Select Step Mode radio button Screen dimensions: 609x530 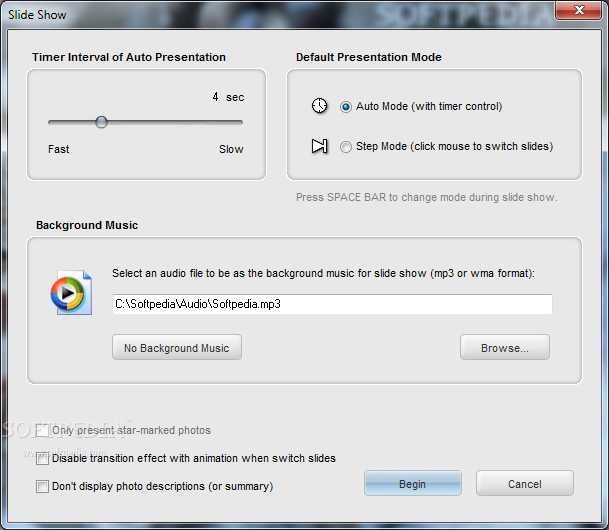coord(346,147)
